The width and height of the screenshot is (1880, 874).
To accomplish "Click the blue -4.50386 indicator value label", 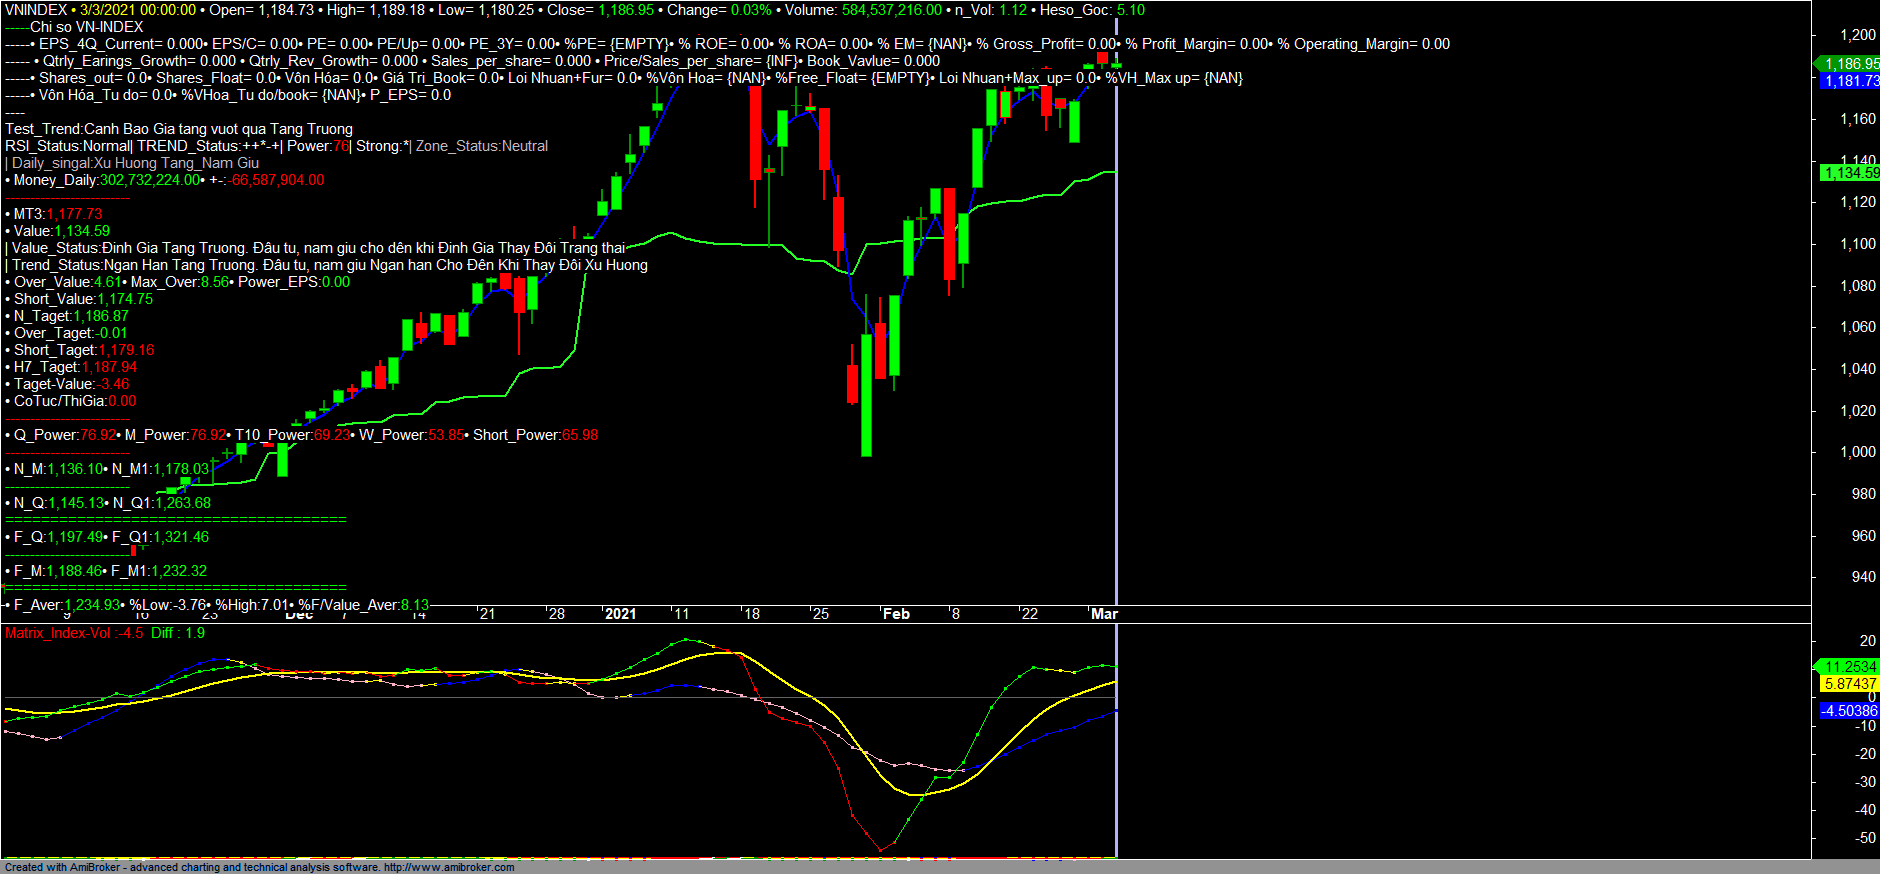I will tap(1850, 711).
